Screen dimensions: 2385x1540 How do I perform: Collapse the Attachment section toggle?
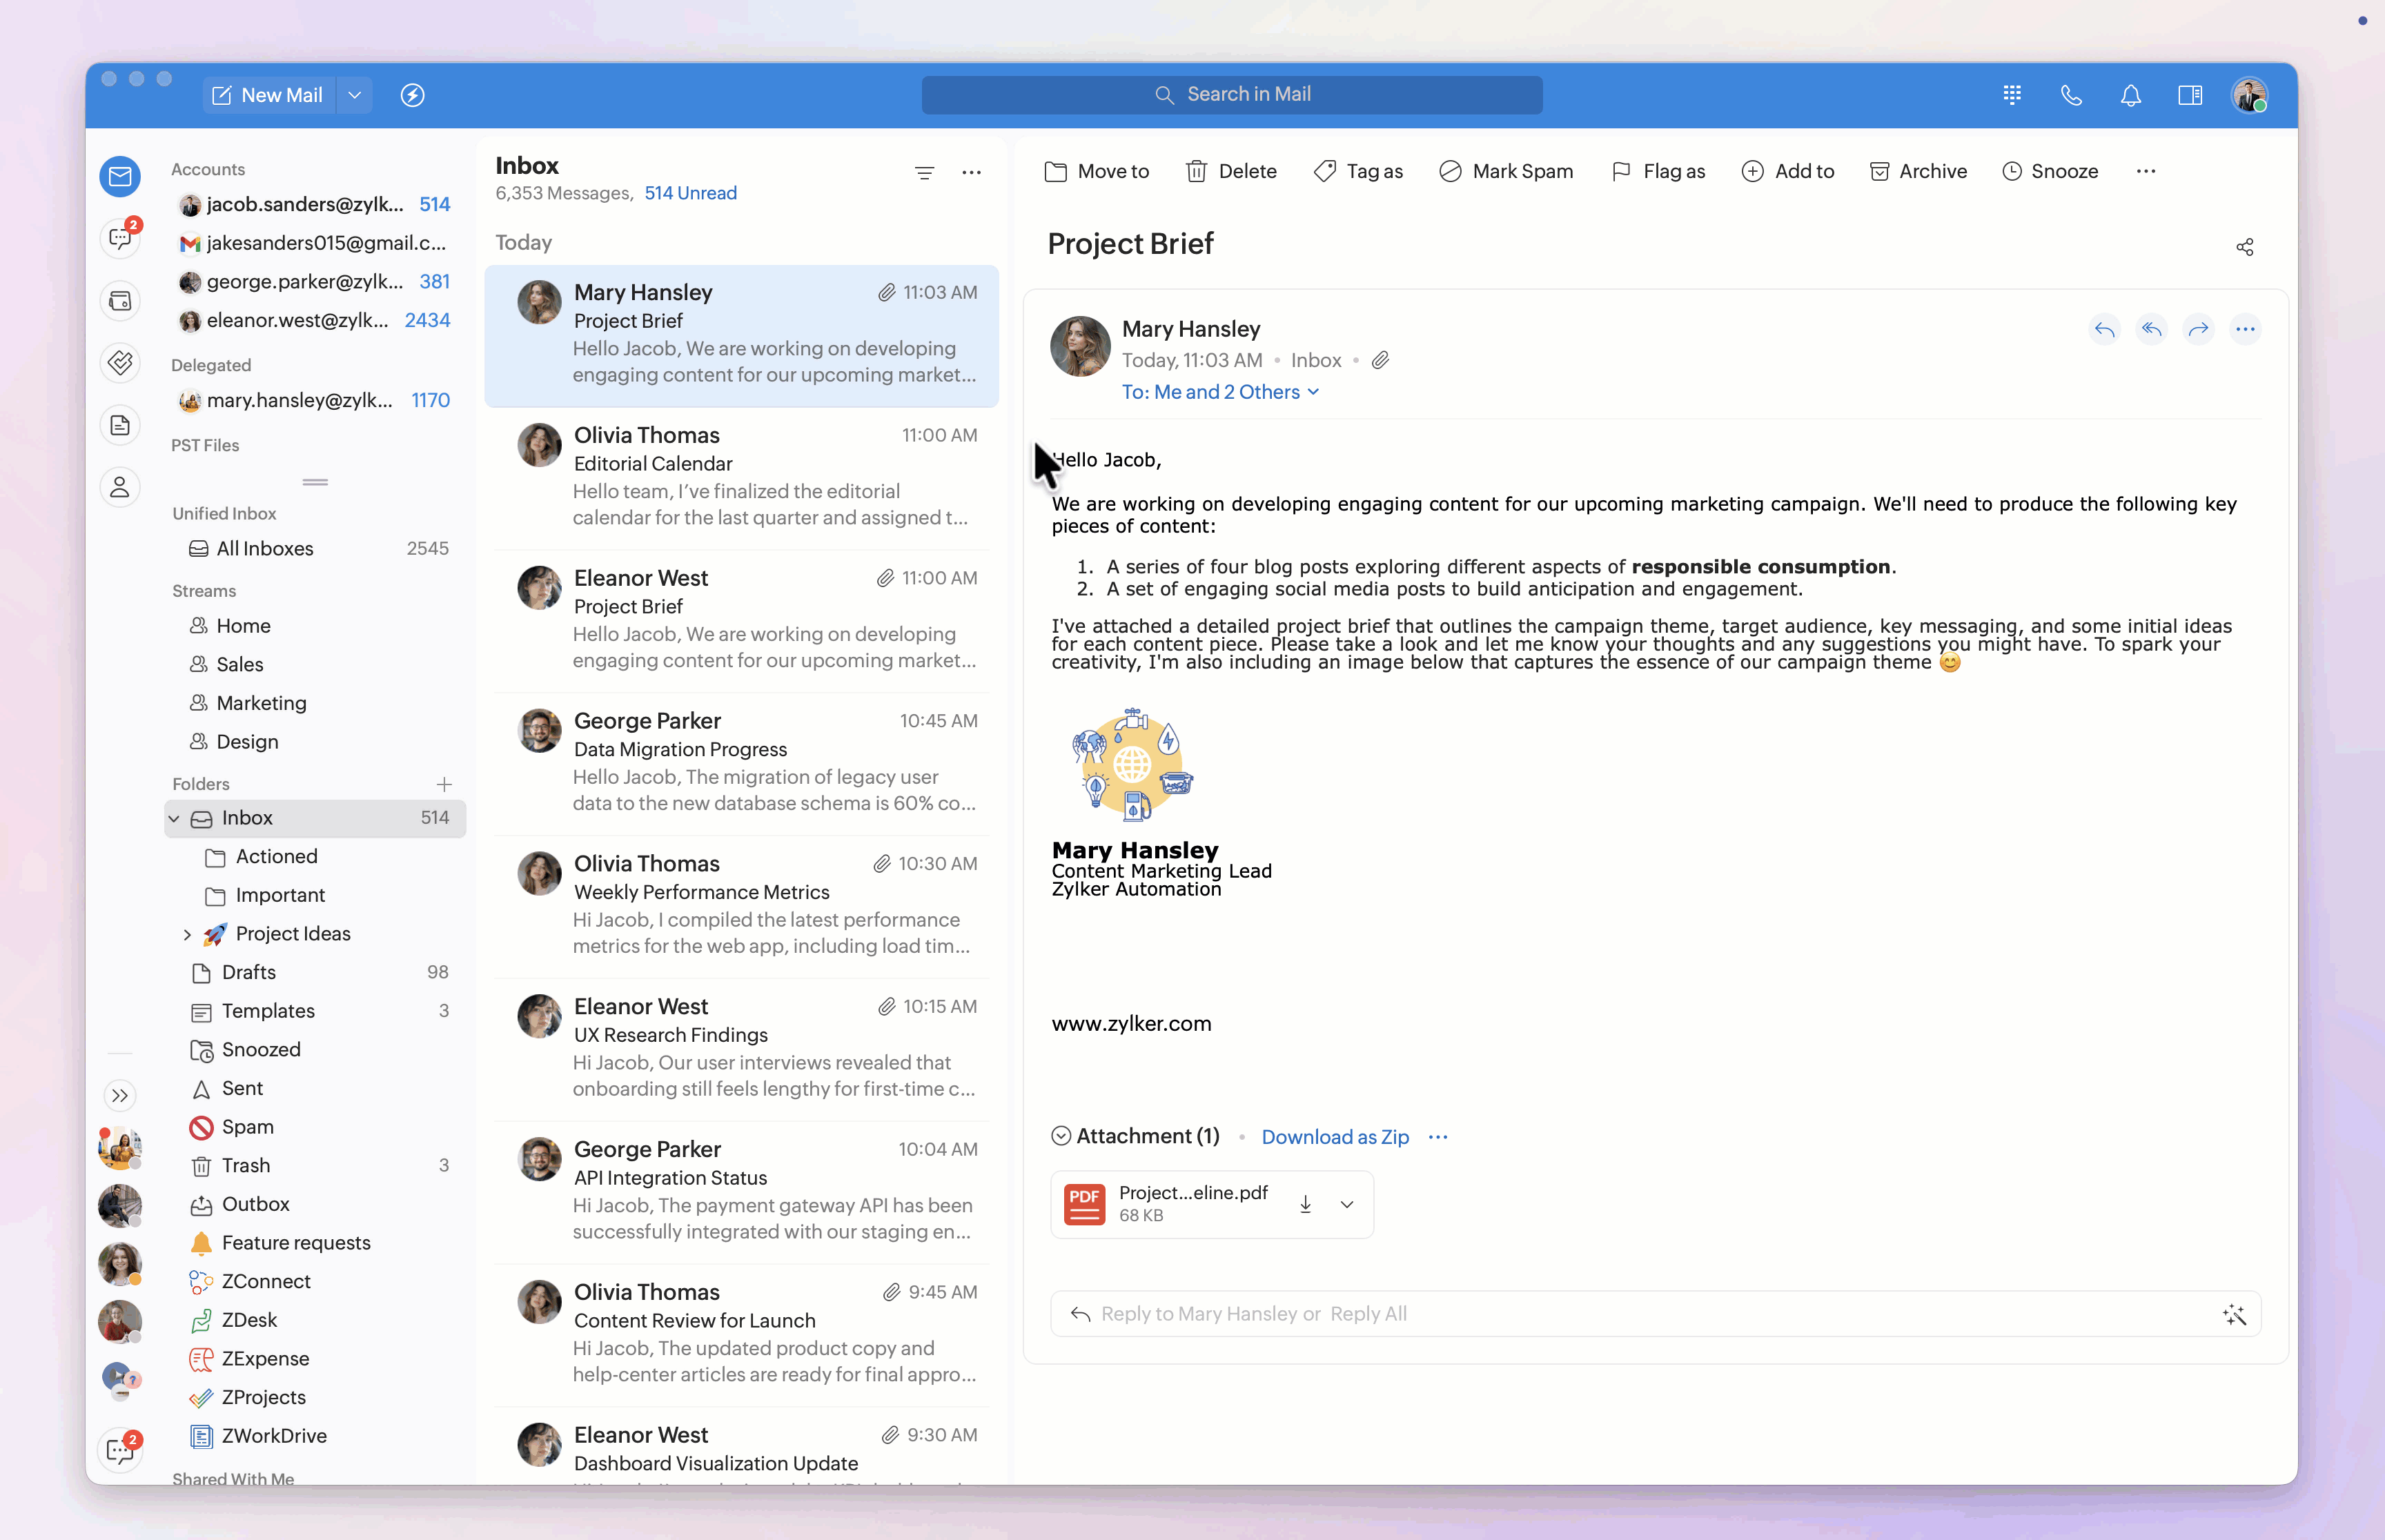coord(1061,1136)
